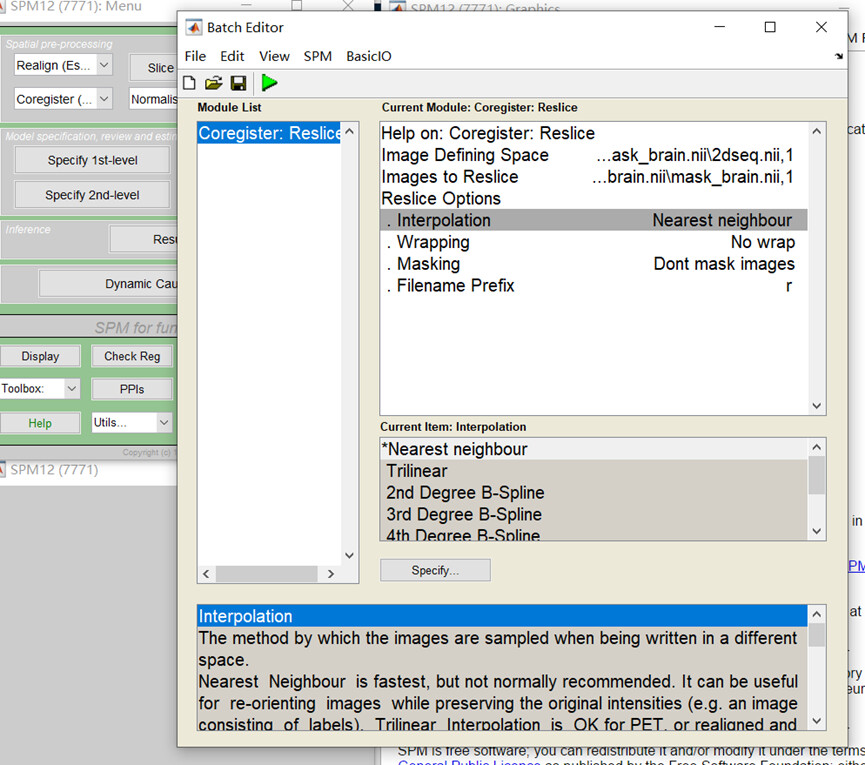Viewport: 865px width, 765px height.
Task: Click the Module List horizontal scrollbar
Action: [x=267, y=574]
